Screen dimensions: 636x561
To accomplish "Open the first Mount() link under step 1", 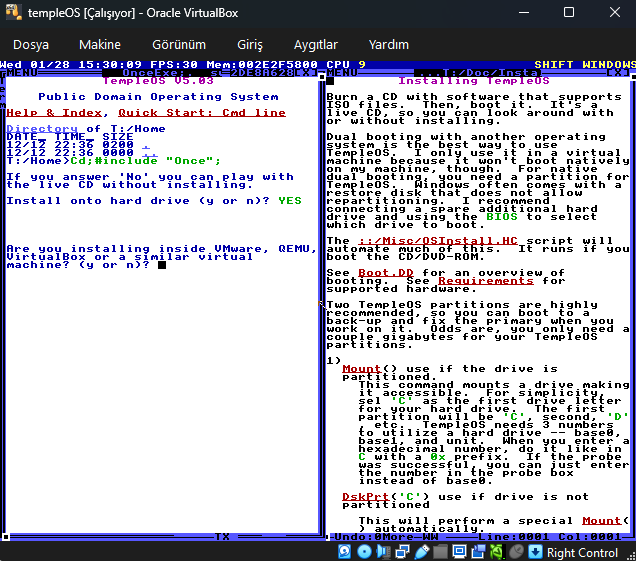I will [362, 369].
